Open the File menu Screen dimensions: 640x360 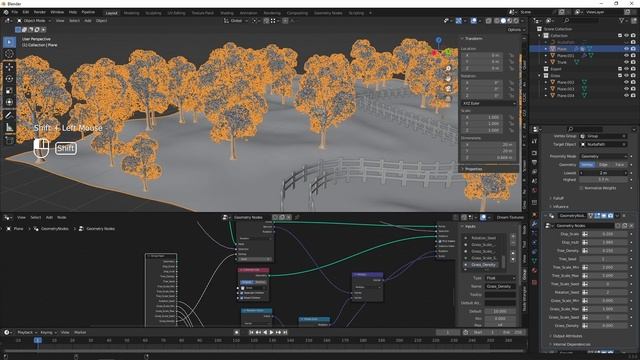pos(15,12)
